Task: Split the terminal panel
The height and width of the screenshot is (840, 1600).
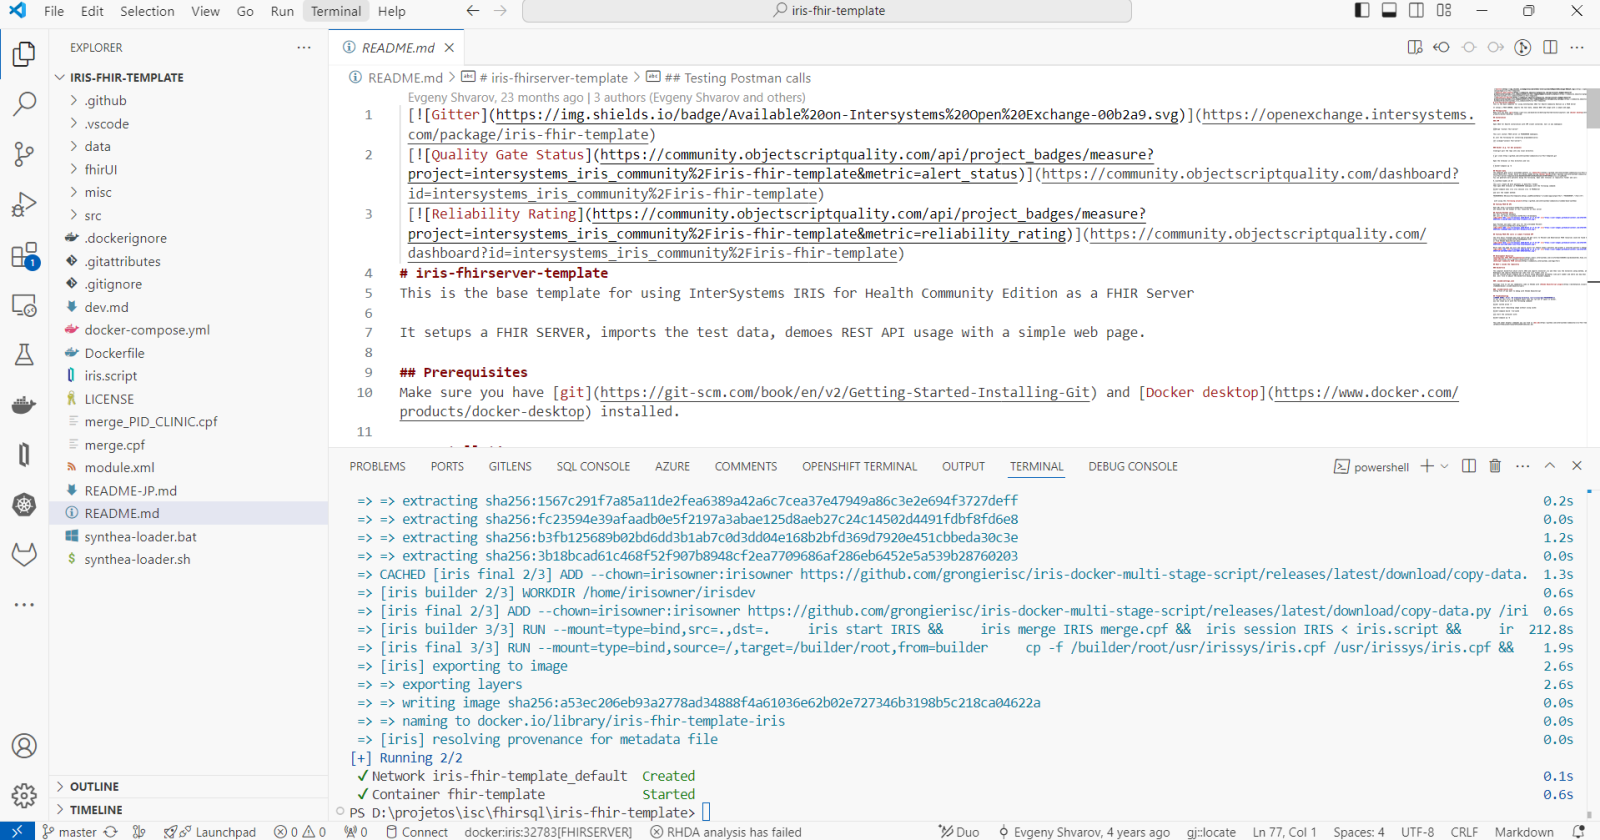Action: [1469, 466]
